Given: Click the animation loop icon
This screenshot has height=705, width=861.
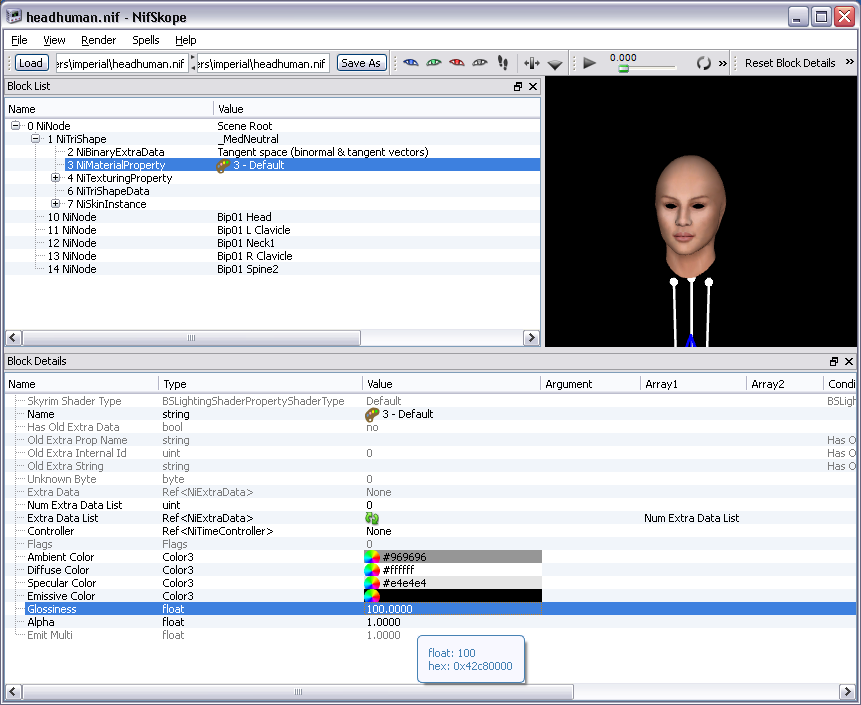Looking at the screenshot, I should pos(703,63).
